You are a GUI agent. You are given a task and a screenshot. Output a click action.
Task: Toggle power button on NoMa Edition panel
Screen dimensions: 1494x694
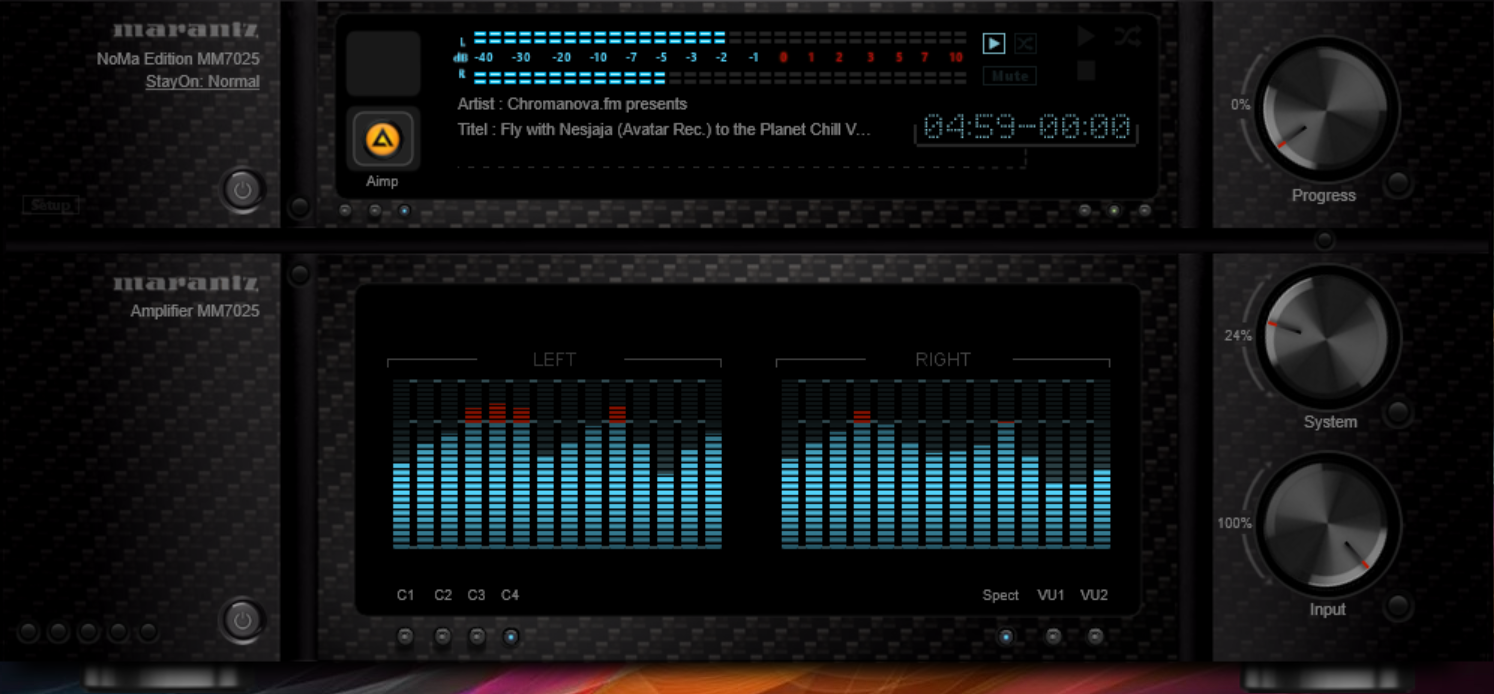(242, 189)
